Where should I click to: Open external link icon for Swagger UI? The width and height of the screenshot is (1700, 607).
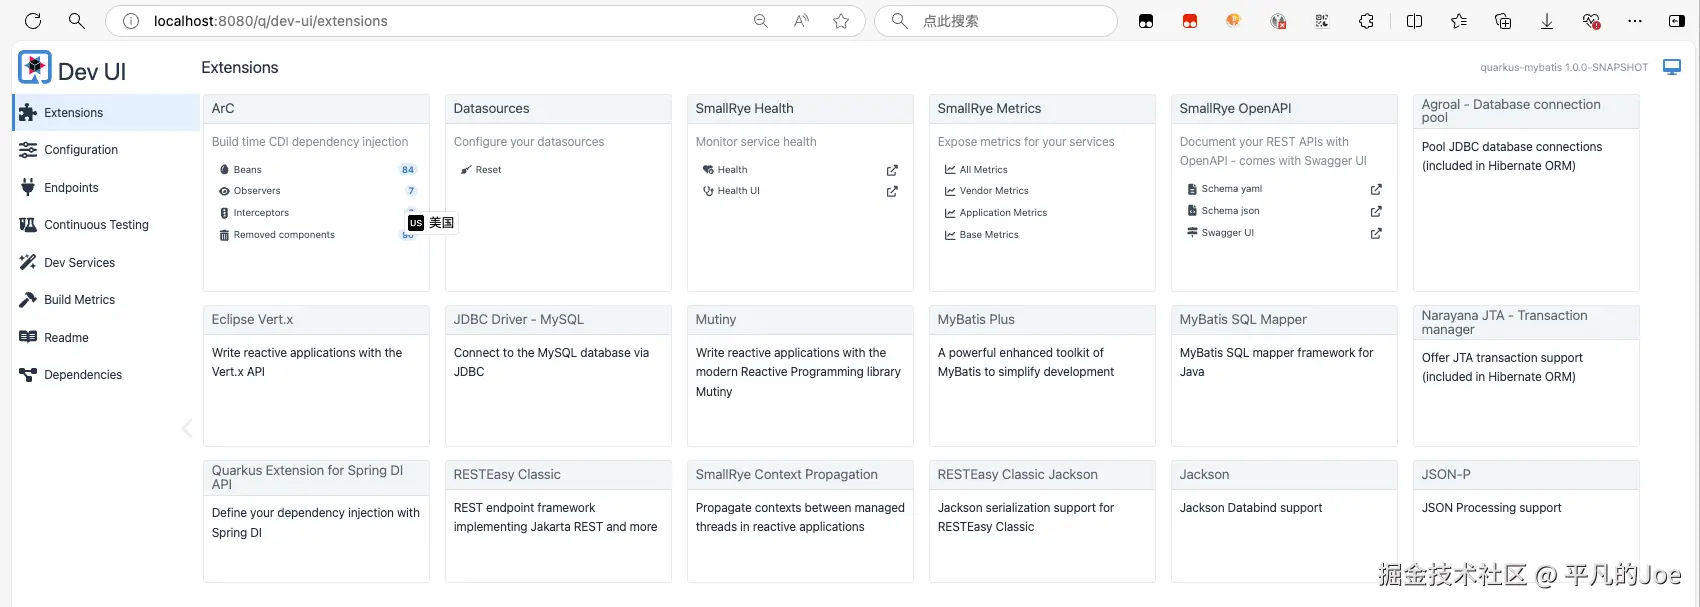click(x=1376, y=233)
